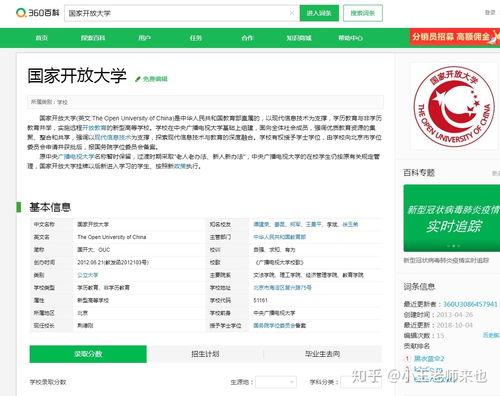The height and width of the screenshot is (396, 500).
Task: Open 帮助中心 in the navigation bar
Action: [x=350, y=38]
